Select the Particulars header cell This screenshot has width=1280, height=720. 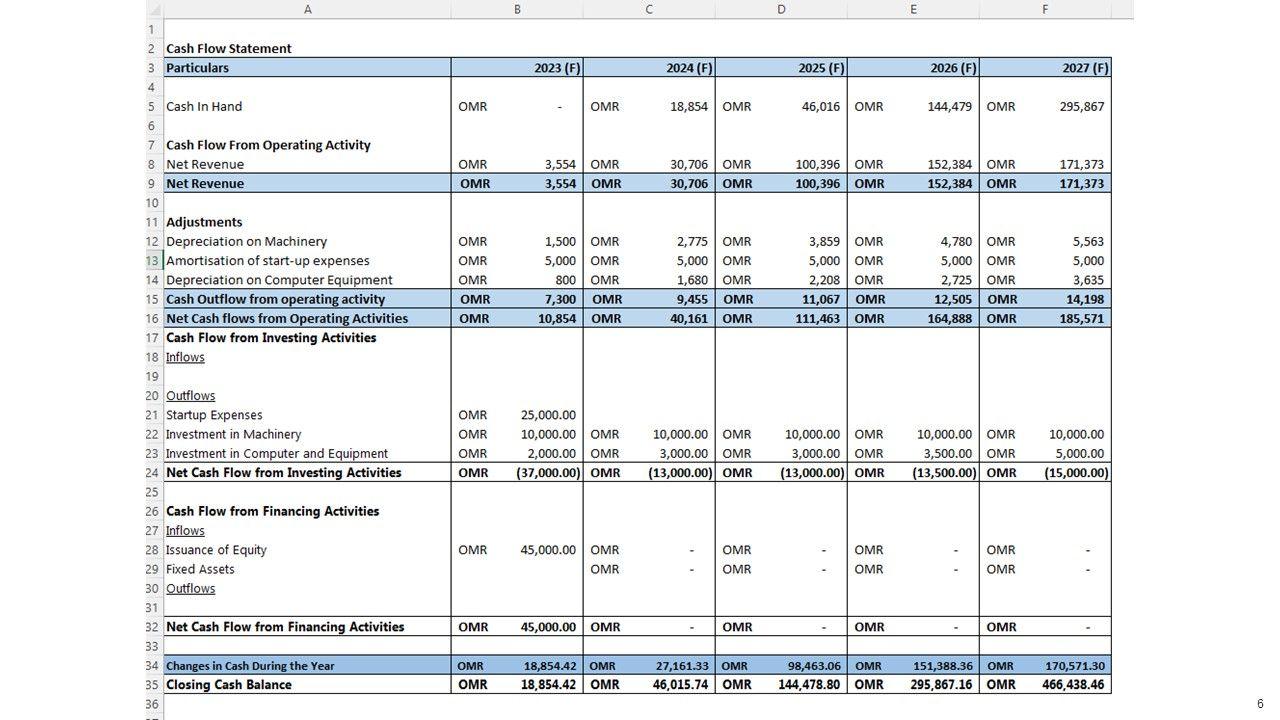[197, 68]
